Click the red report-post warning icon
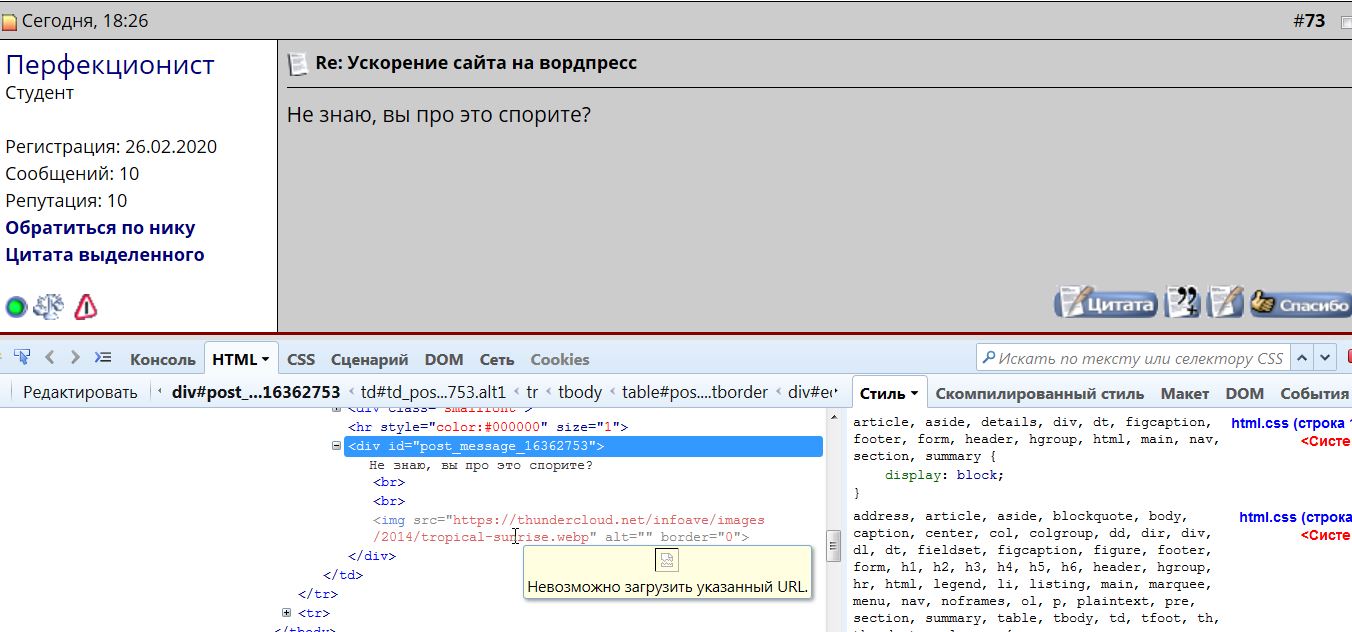This screenshot has height=632, width=1352. click(x=86, y=306)
